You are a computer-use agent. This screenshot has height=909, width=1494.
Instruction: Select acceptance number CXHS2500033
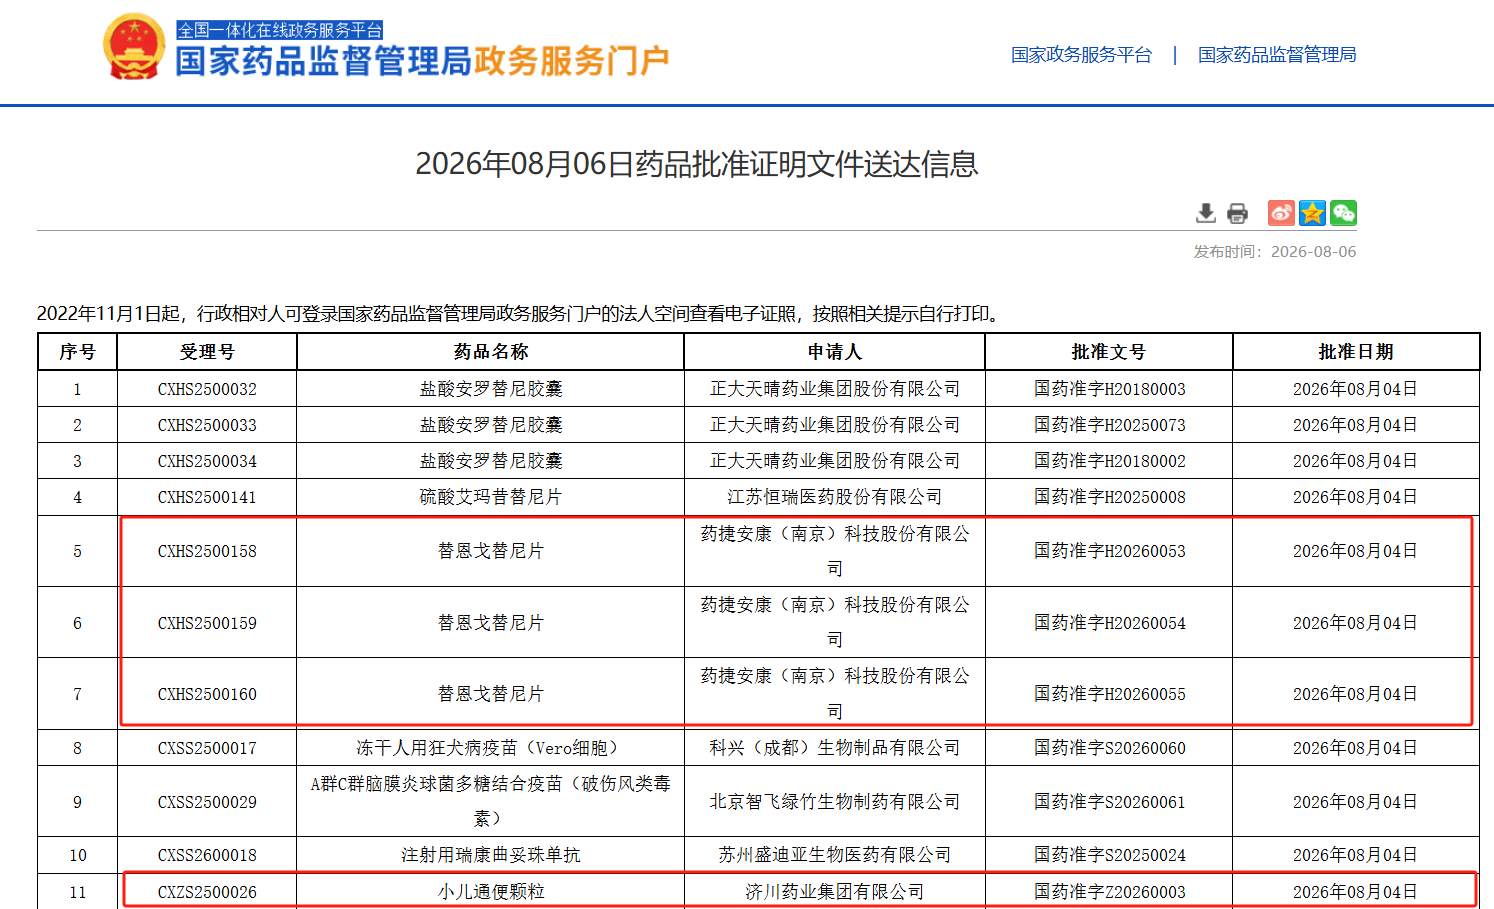207,425
